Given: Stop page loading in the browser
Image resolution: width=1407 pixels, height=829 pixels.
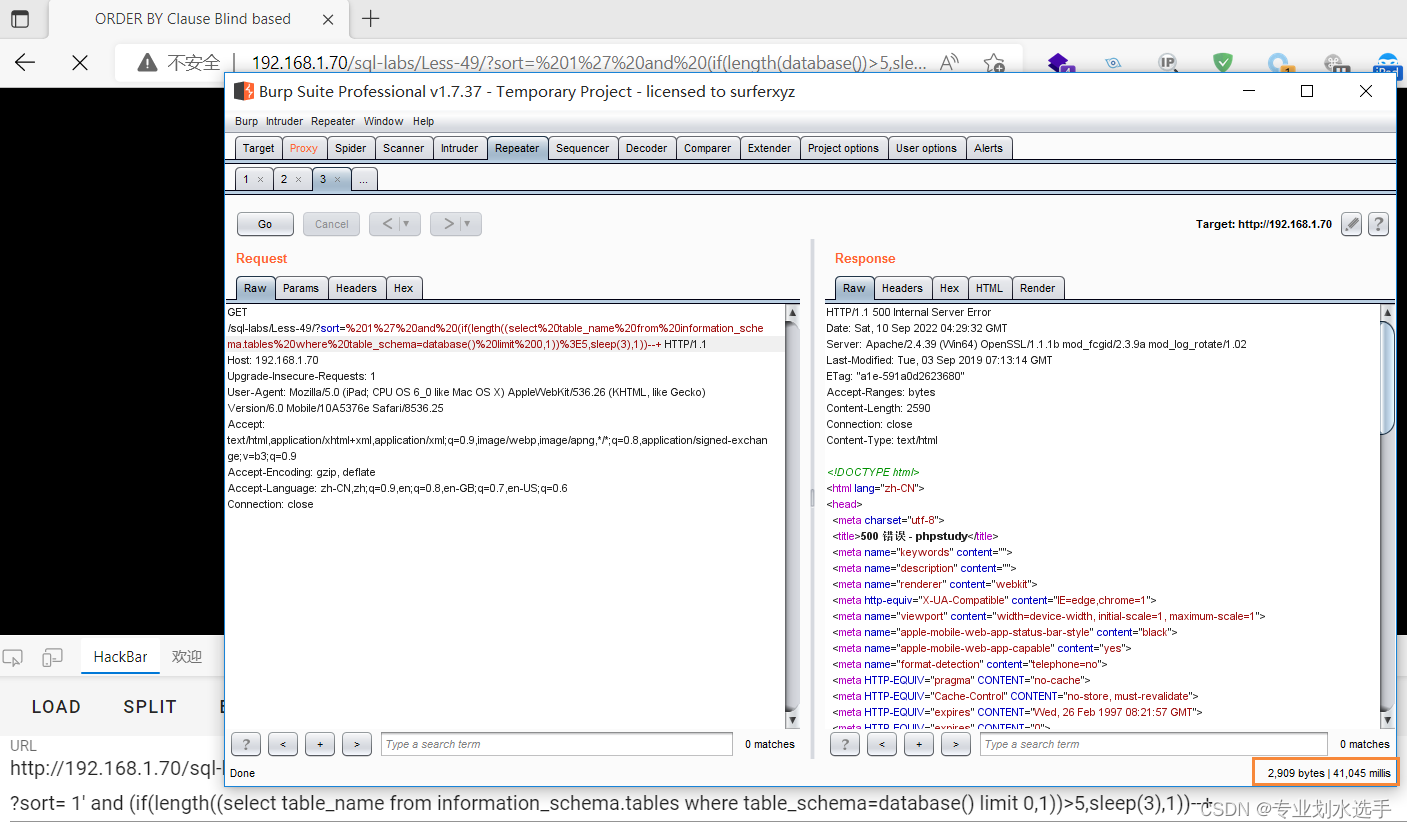Looking at the screenshot, I should pyautogui.click(x=80, y=62).
